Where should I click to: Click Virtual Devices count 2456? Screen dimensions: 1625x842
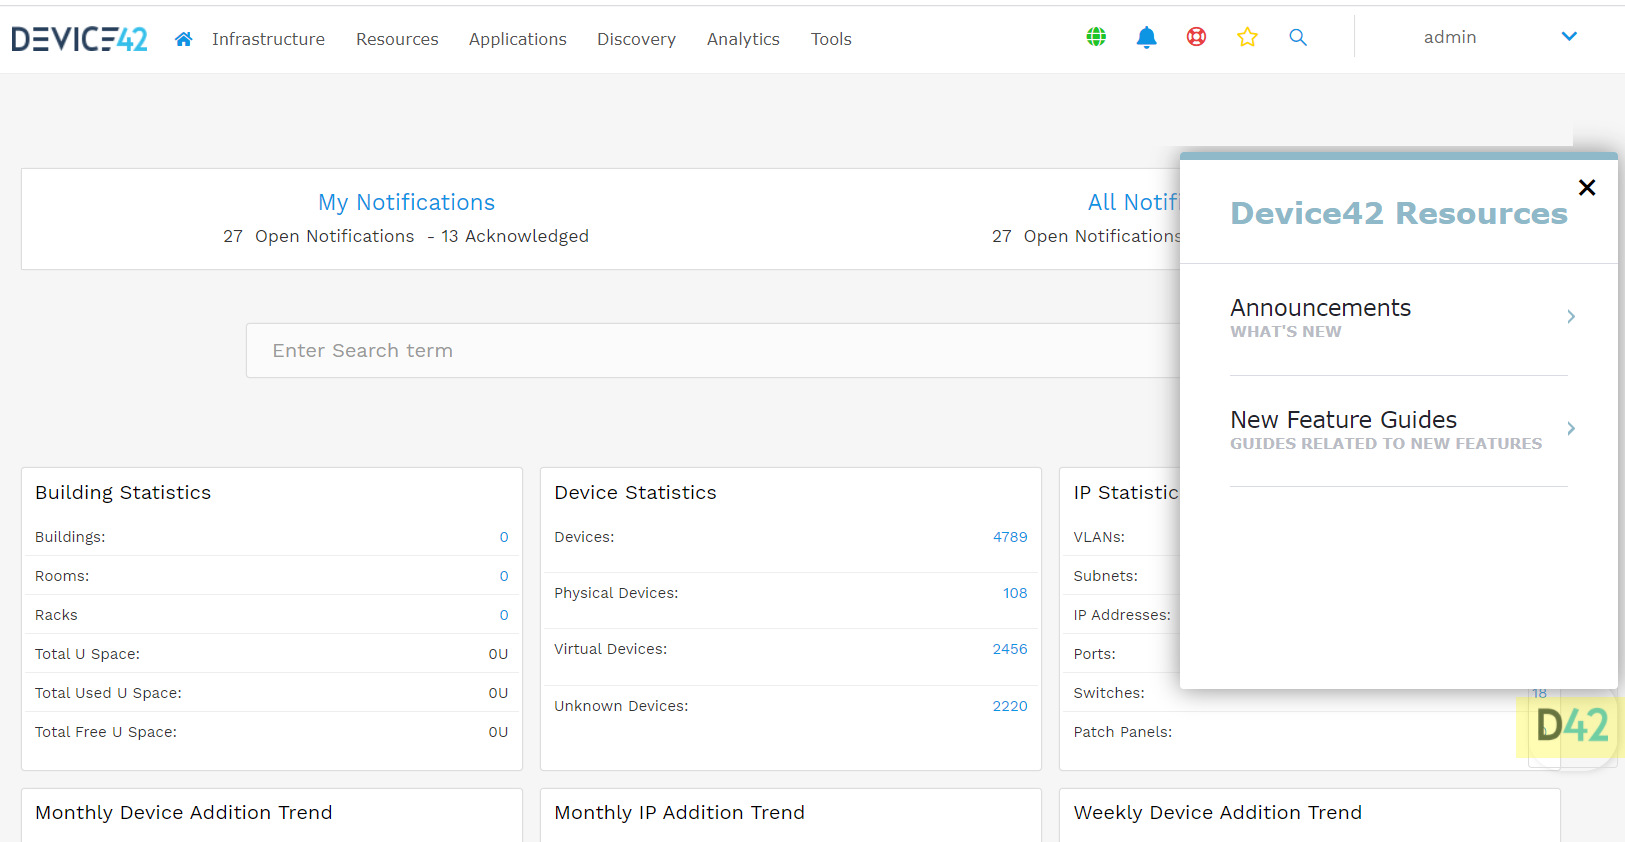[x=1010, y=649]
